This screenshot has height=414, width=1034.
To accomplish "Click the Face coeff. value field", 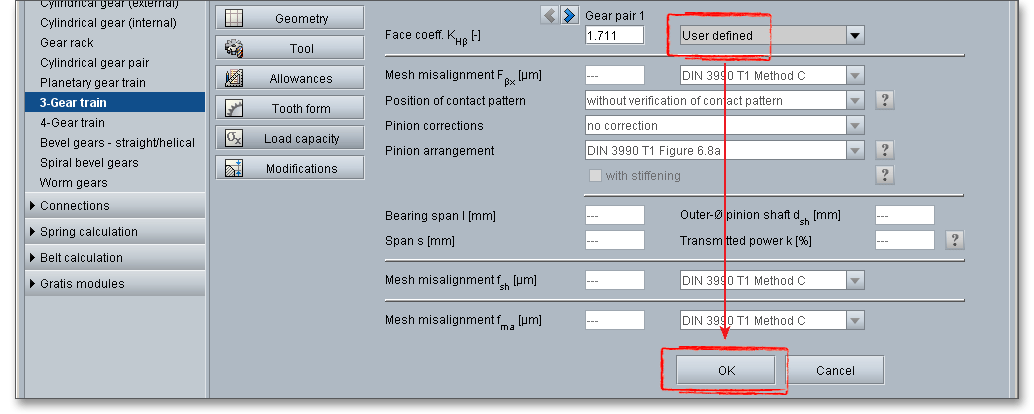I will pyautogui.click(x=614, y=36).
